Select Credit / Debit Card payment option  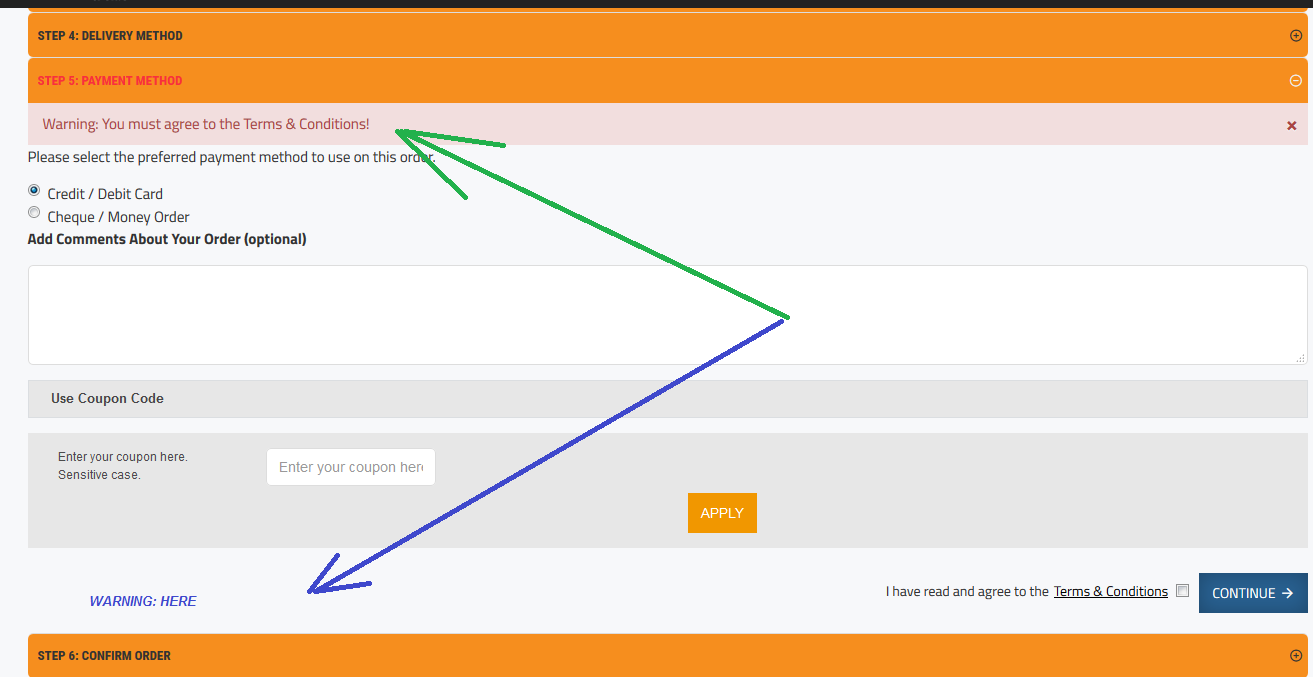click(35, 190)
